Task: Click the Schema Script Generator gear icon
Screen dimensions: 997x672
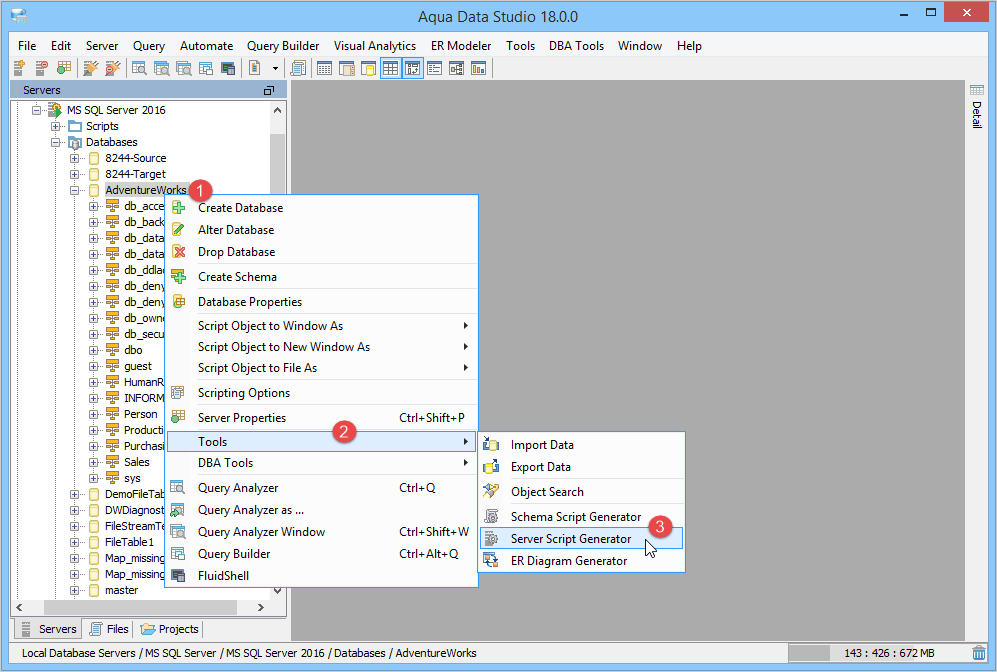Action: click(491, 516)
